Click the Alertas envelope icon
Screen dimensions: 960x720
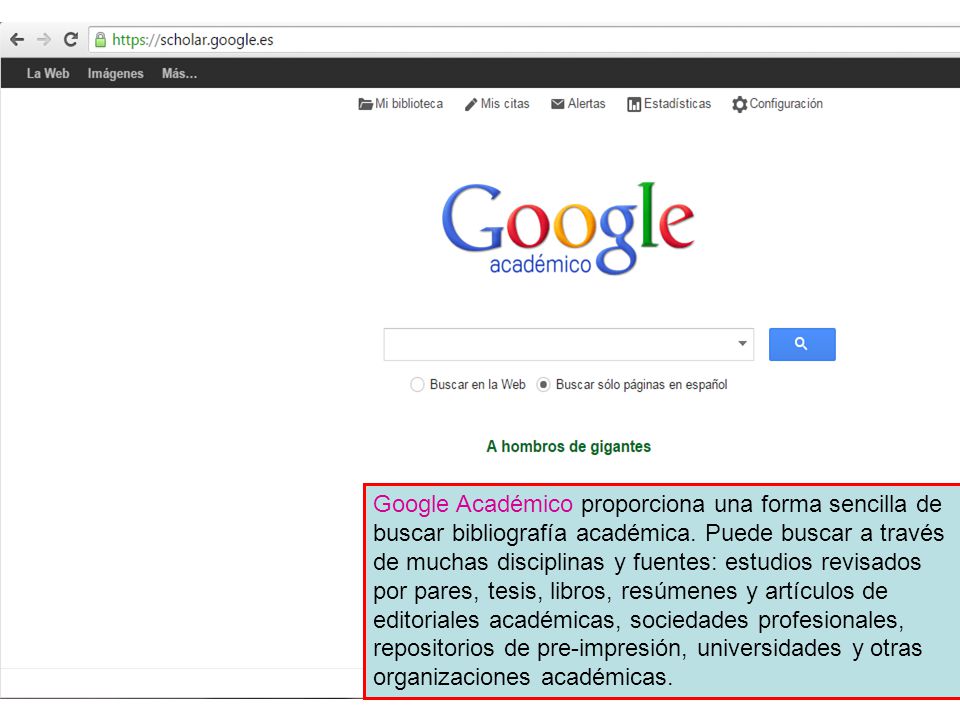click(558, 104)
